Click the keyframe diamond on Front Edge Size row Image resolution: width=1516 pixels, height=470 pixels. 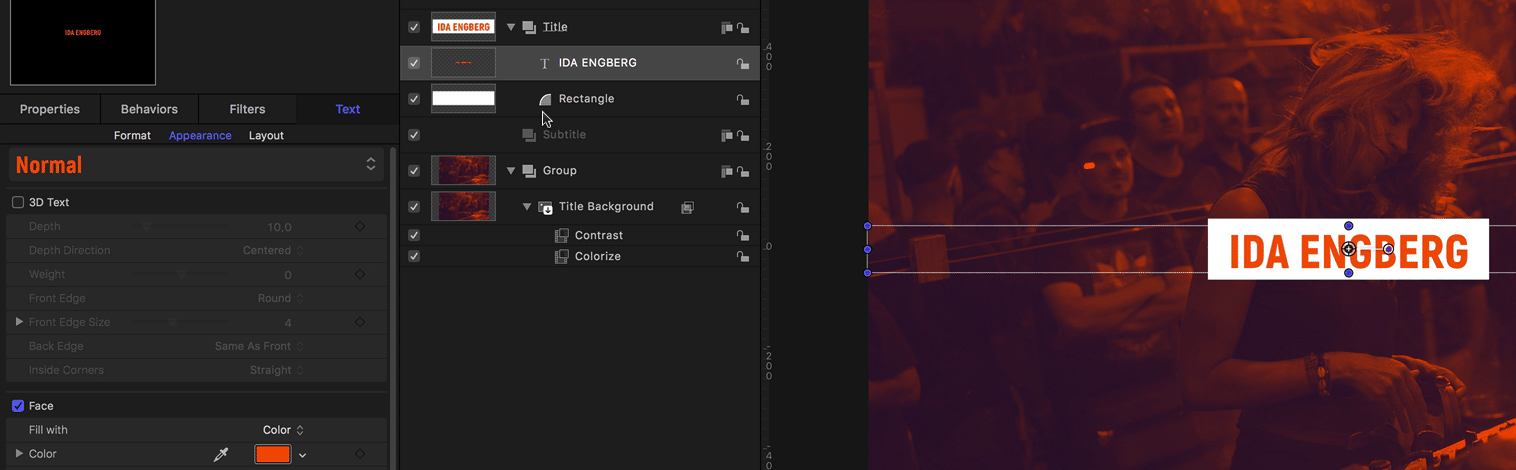pos(360,322)
